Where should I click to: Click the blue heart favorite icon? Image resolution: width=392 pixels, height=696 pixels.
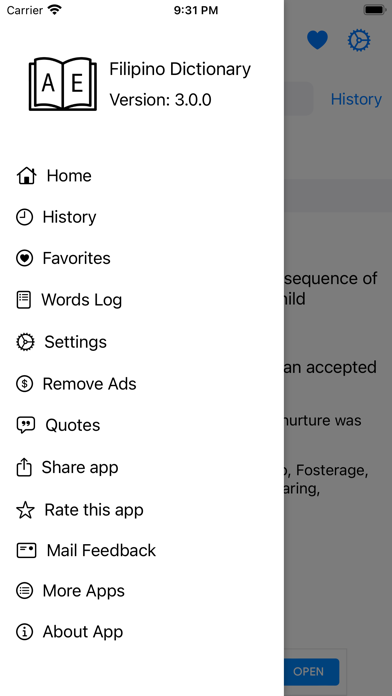317,40
